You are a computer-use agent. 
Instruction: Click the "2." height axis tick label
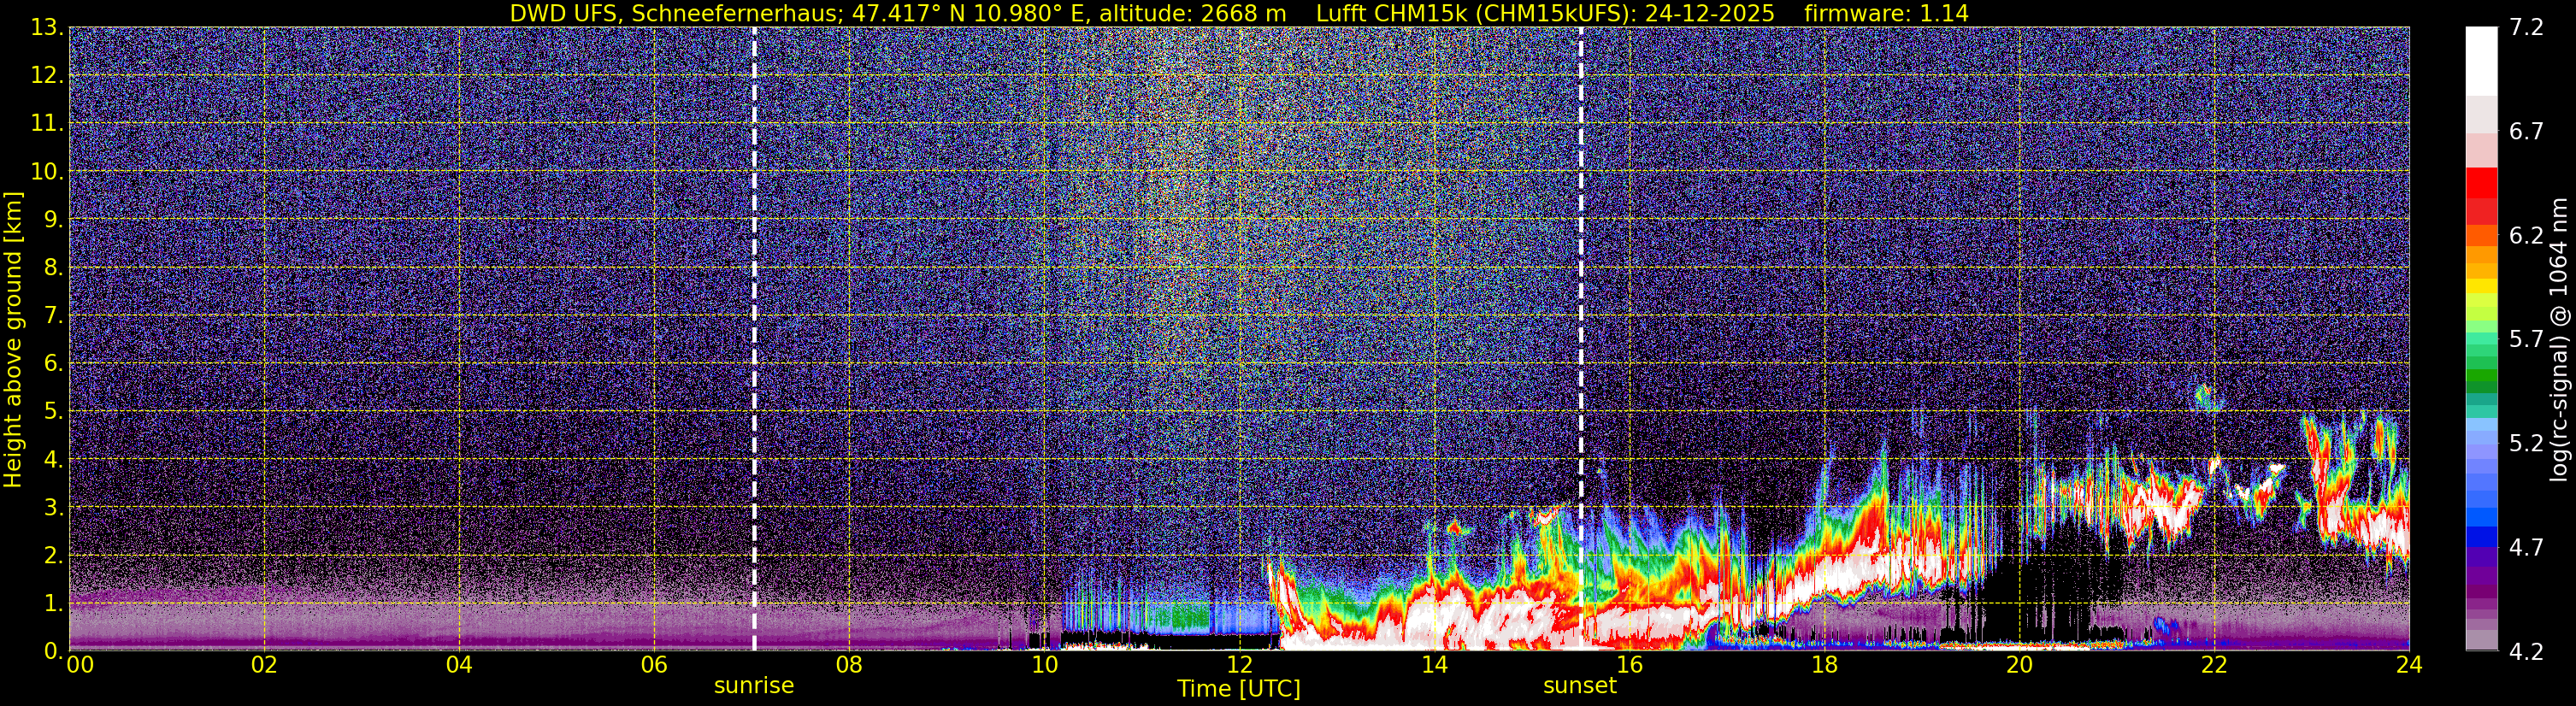(x=52, y=555)
